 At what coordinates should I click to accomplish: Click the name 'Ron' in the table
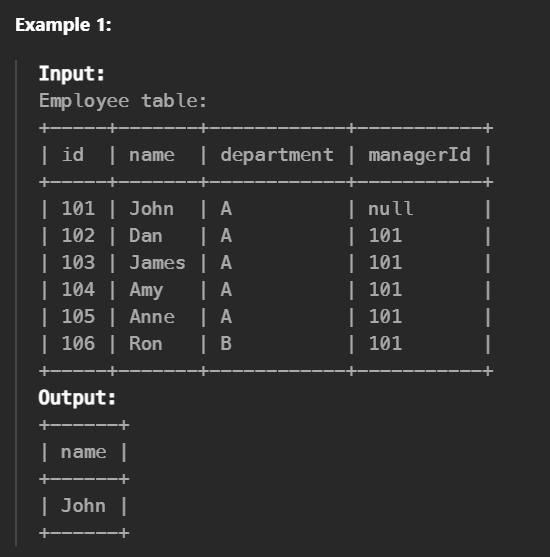point(146,344)
